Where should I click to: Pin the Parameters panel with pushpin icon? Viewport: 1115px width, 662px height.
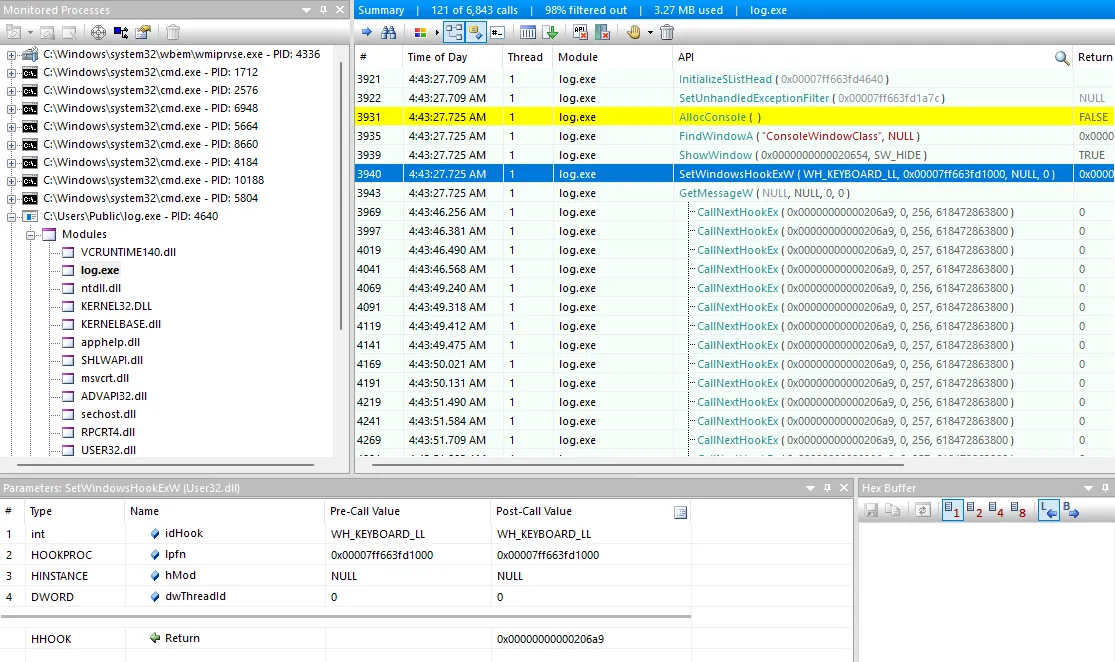point(827,488)
